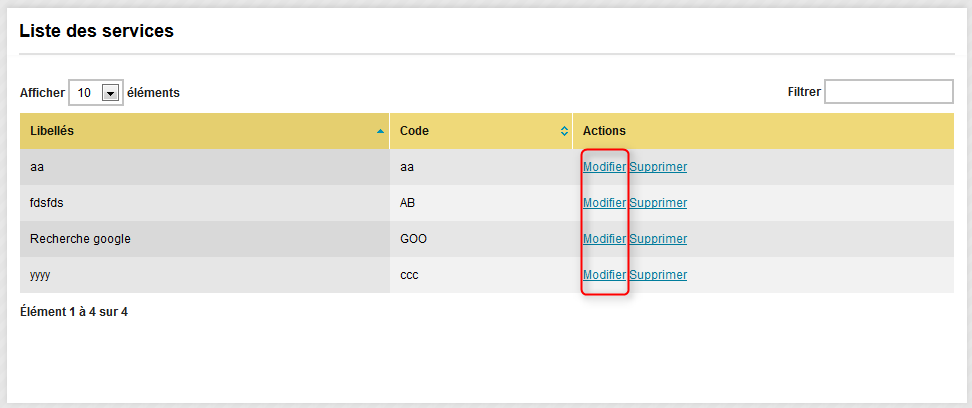The width and height of the screenshot is (972, 408).
Task: Click the Libellés ascending sort arrow icon
Action: pos(380,131)
